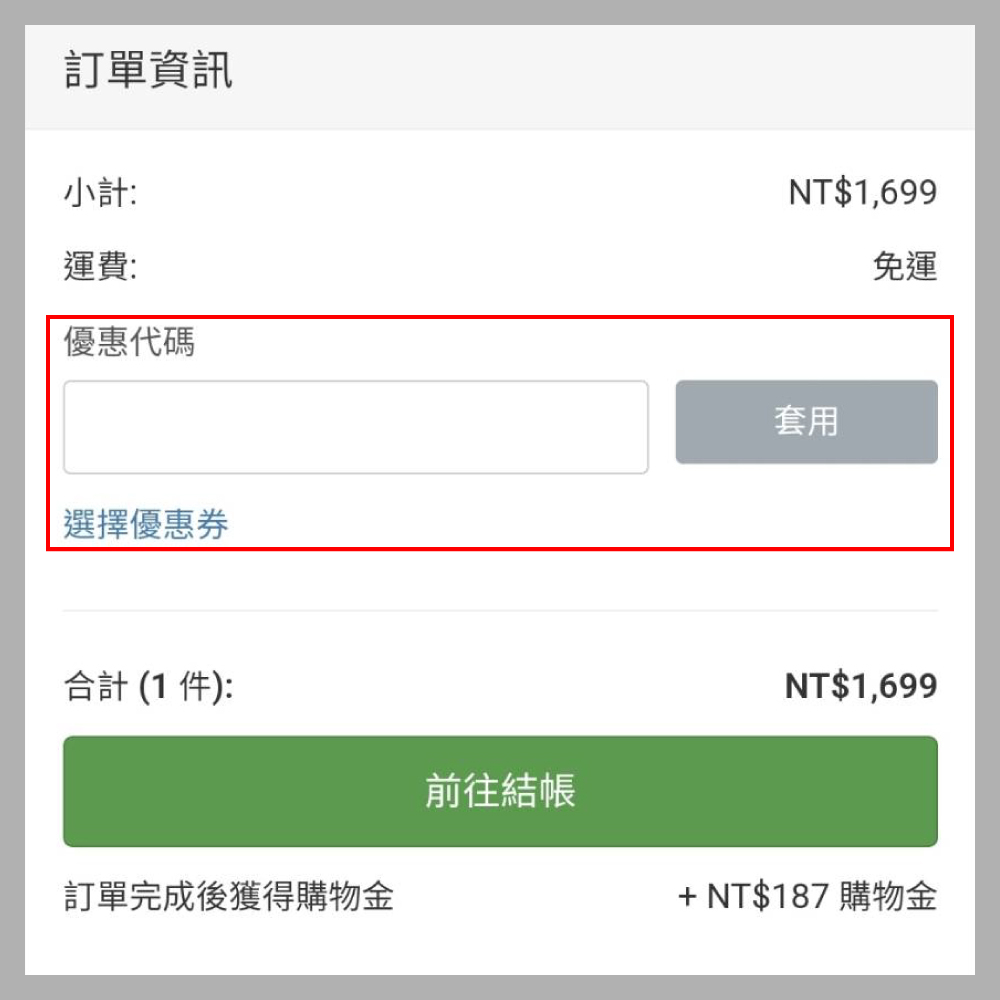Click the colon after the 運費 label
Viewport: 1000px width, 1000px height.
click(x=132, y=268)
